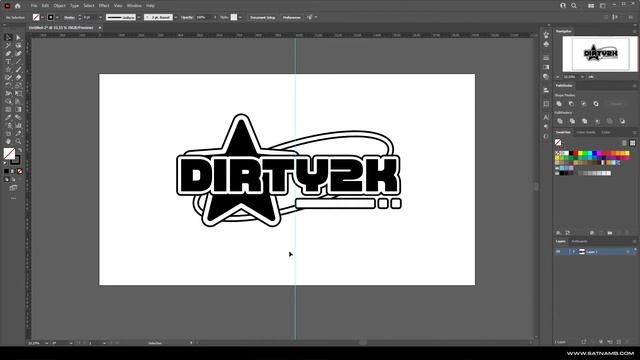Select the Paintbrush tool
Screen dimensions: 640x360
[18, 69]
